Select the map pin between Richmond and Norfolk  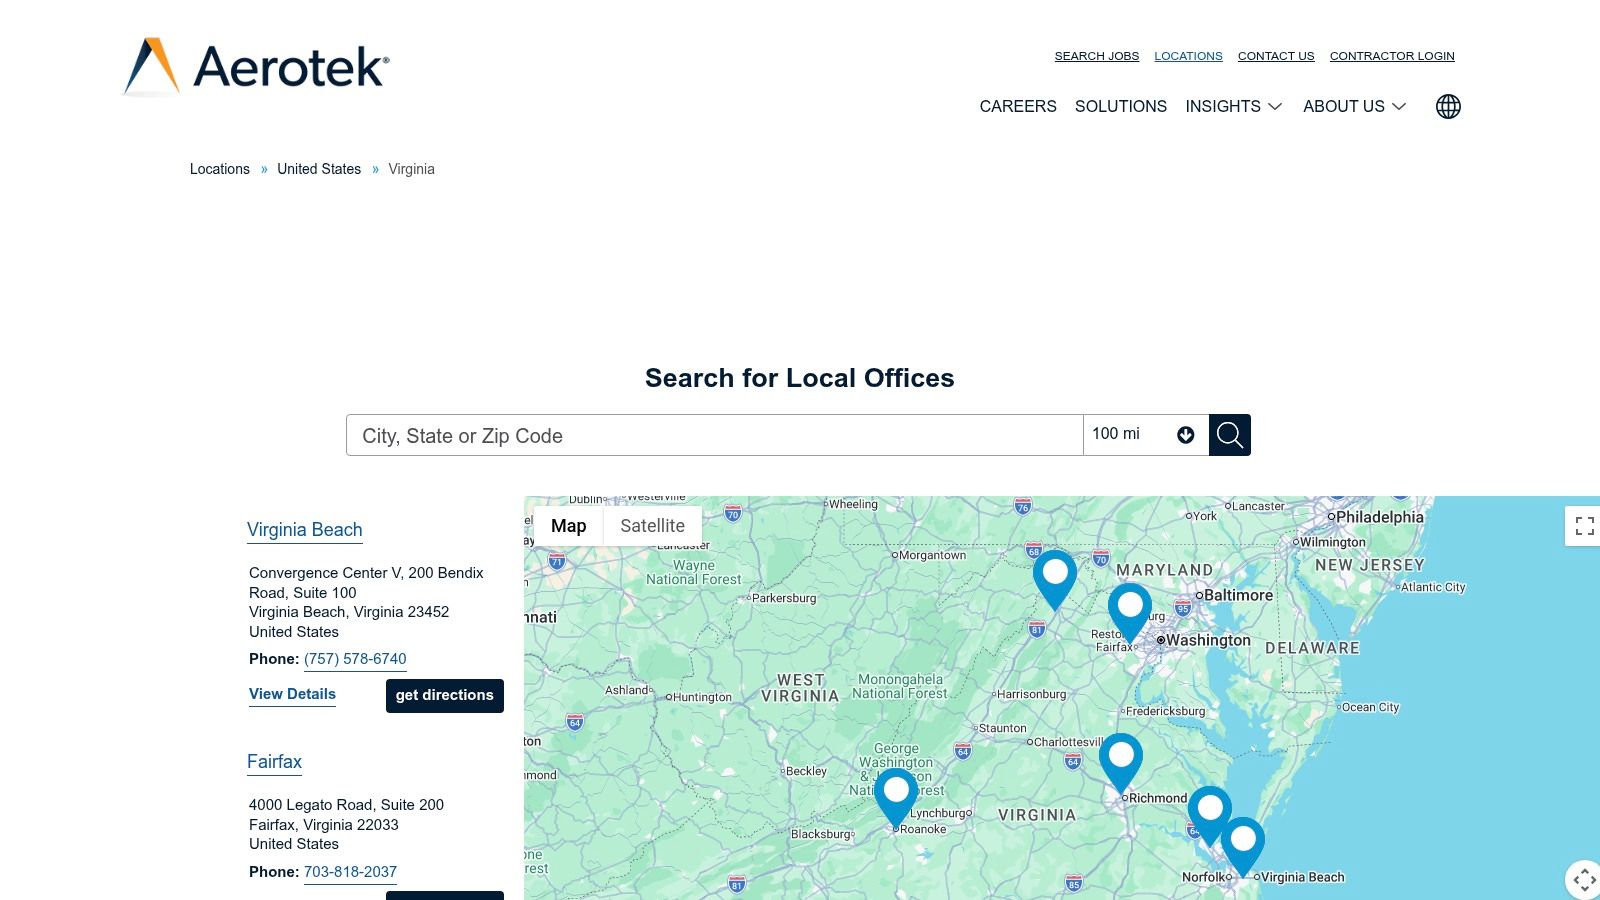[x=1209, y=816]
